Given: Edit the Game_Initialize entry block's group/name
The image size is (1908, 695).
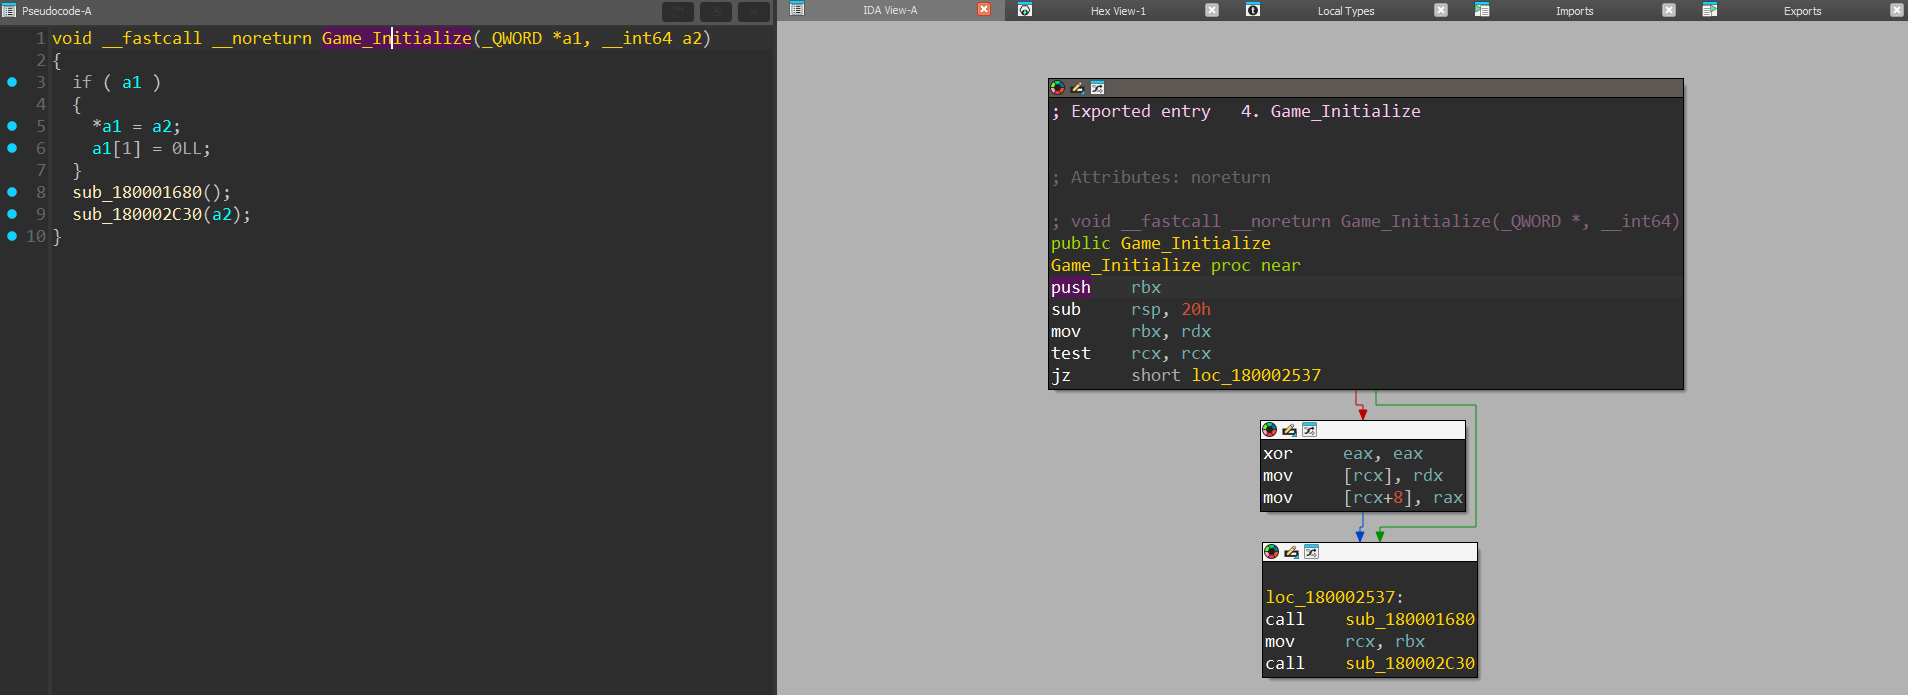Looking at the screenshot, I should 1077,88.
